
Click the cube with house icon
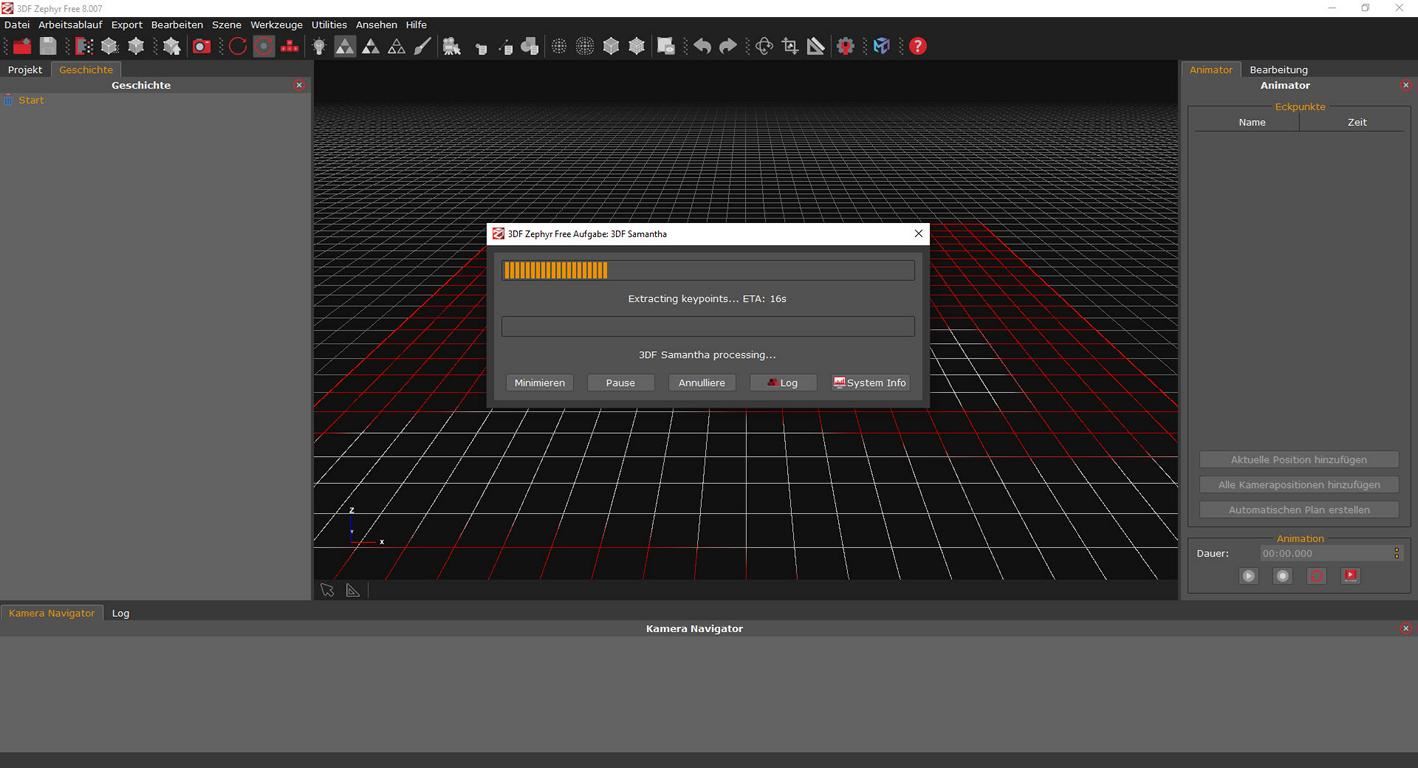point(172,46)
